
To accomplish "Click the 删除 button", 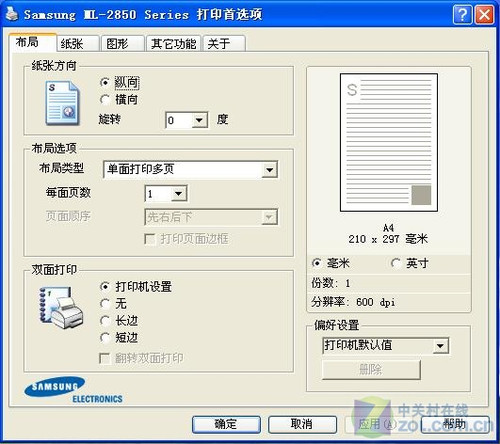I will tap(371, 370).
